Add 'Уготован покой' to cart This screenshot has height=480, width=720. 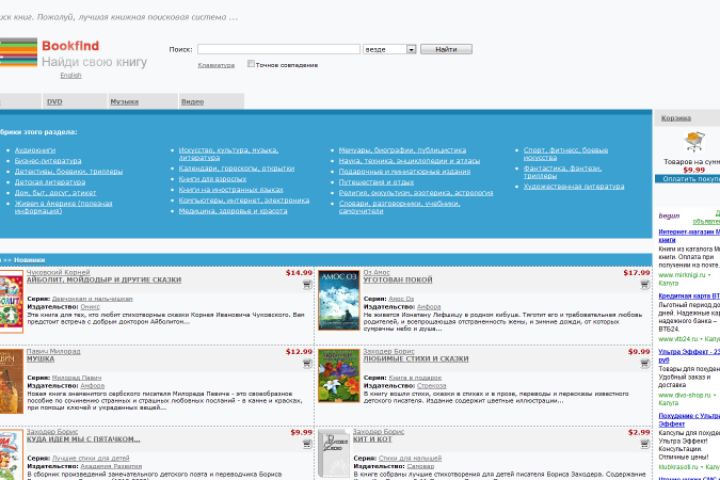click(x=645, y=285)
